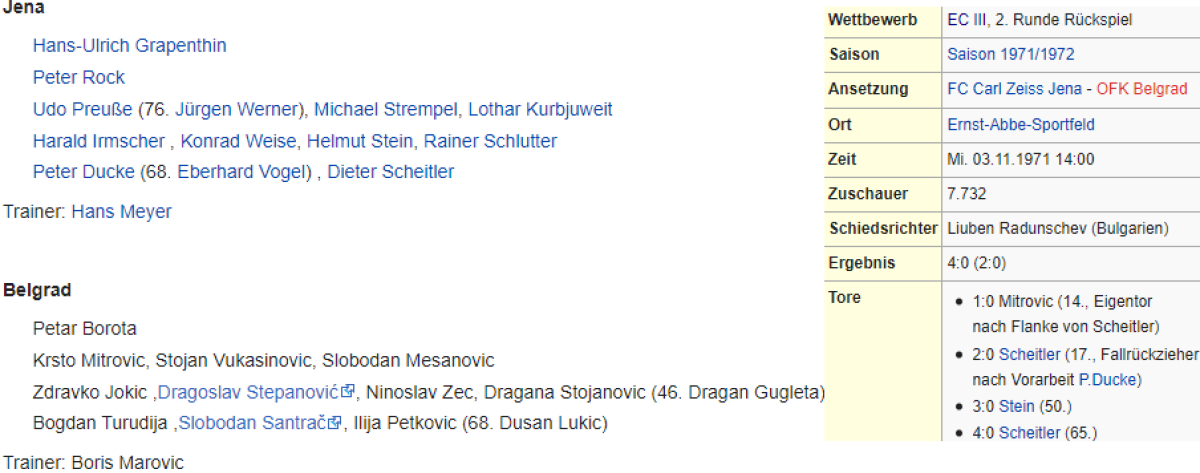This screenshot has height=473, width=1200.
Task: Open Saison 1971/1972 link
Action: coord(1010,54)
